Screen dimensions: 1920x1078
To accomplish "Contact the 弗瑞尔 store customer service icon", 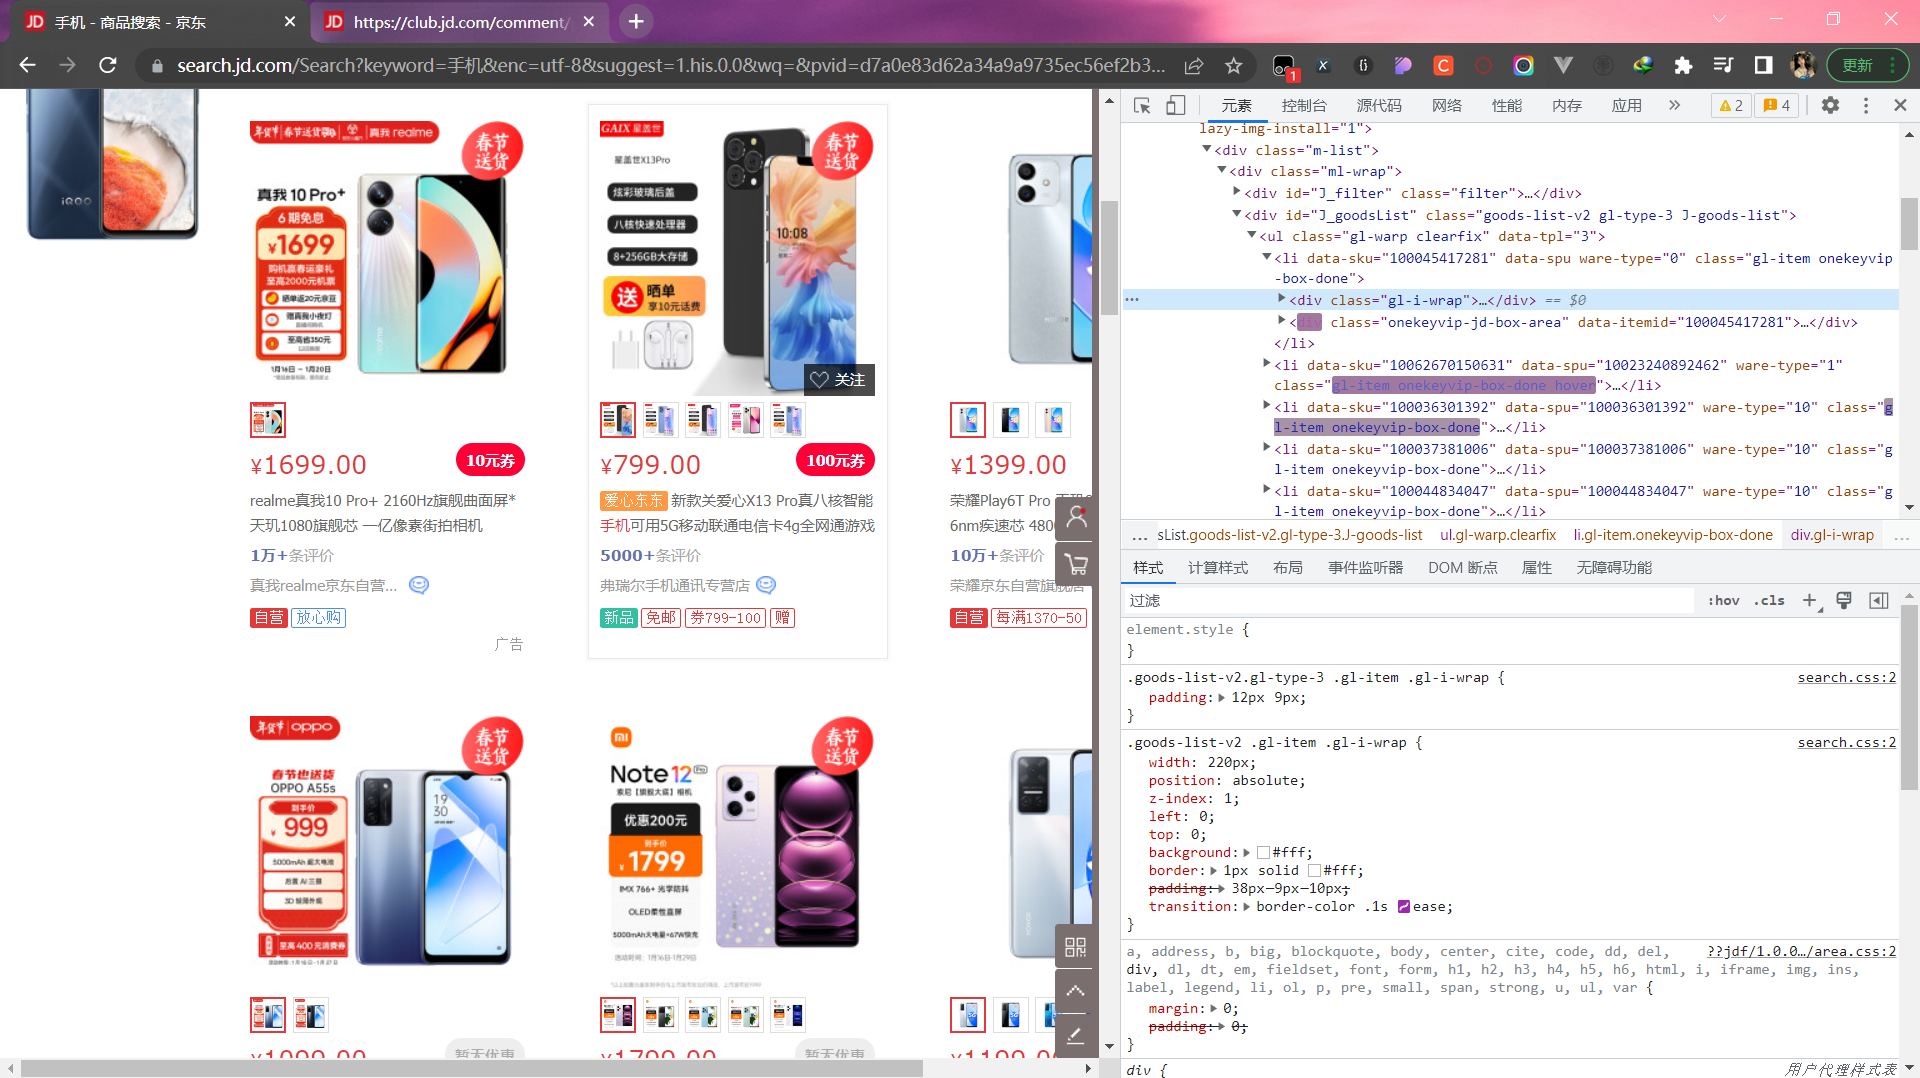I will (766, 585).
